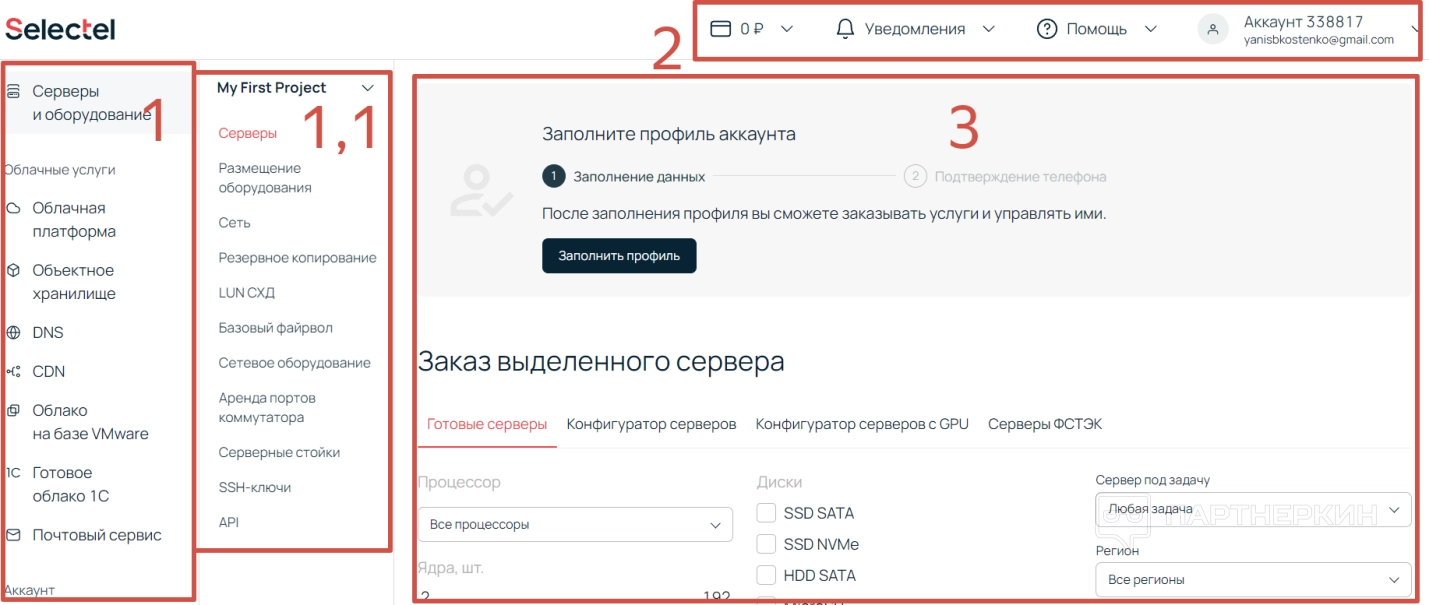The image size is (1429, 605).
Task: Click the DNS globe icon
Action: [13, 333]
